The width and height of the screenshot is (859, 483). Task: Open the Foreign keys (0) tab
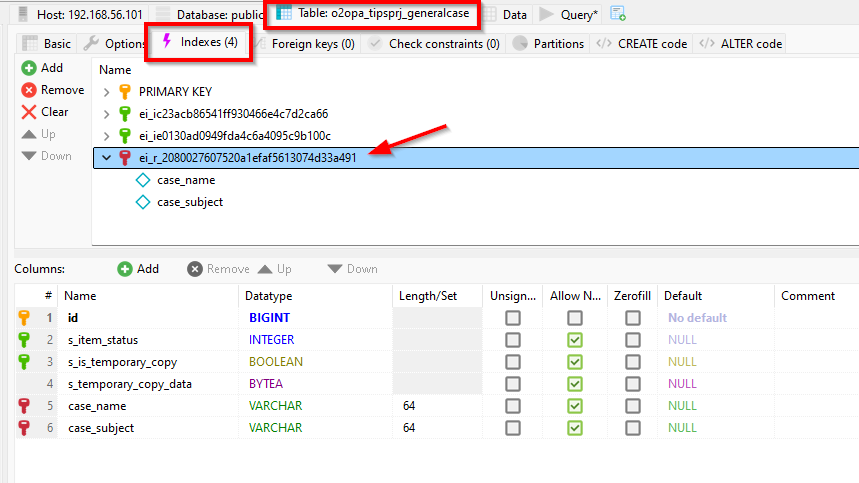(x=312, y=44)
